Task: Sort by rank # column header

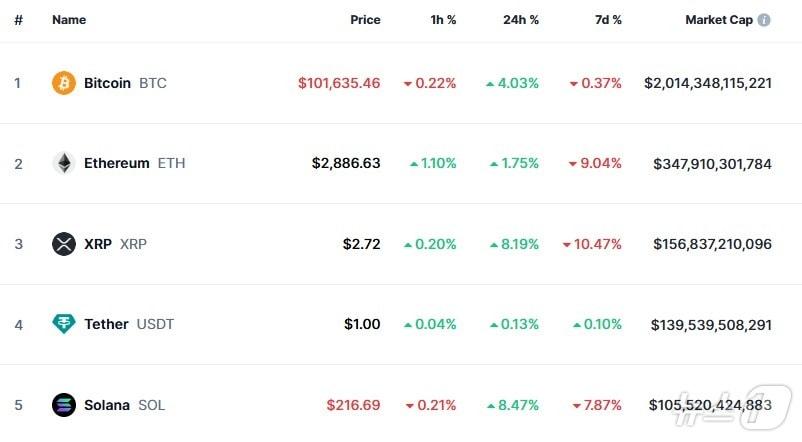Action: (18, 20)
